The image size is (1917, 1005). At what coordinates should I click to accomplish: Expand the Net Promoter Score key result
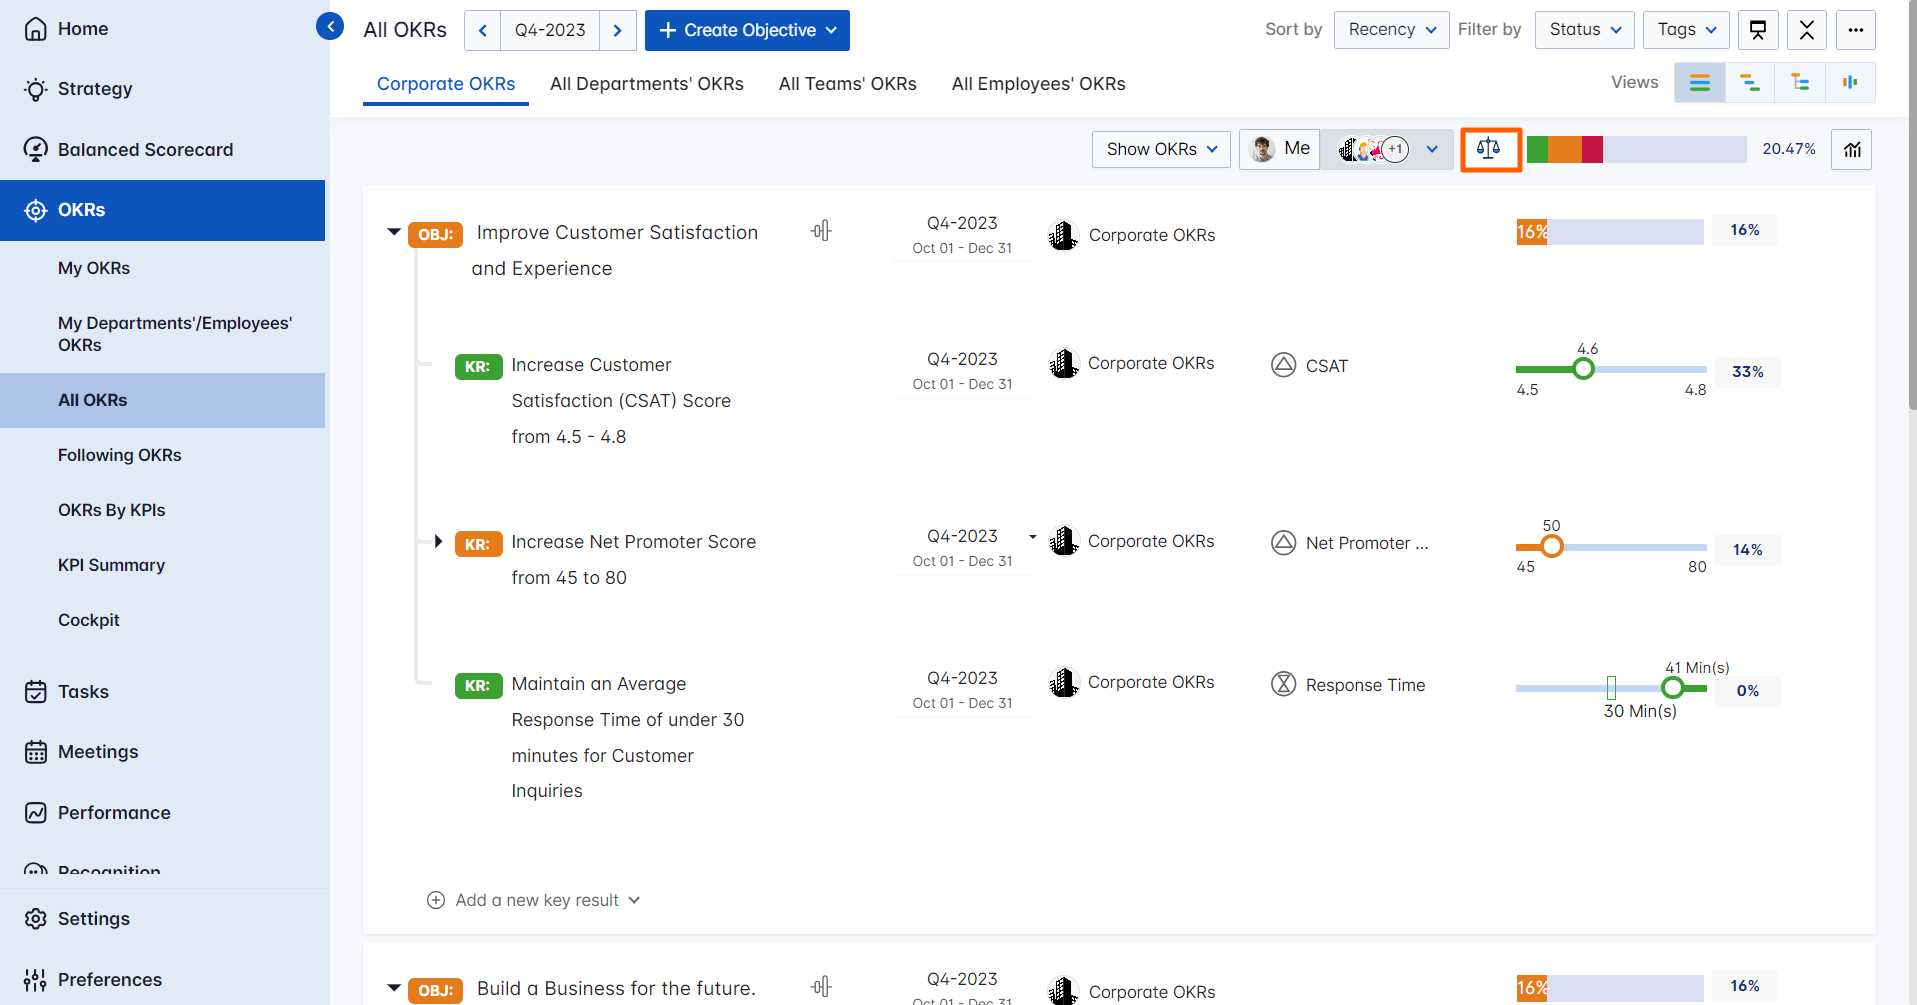[x=438, y=542]
